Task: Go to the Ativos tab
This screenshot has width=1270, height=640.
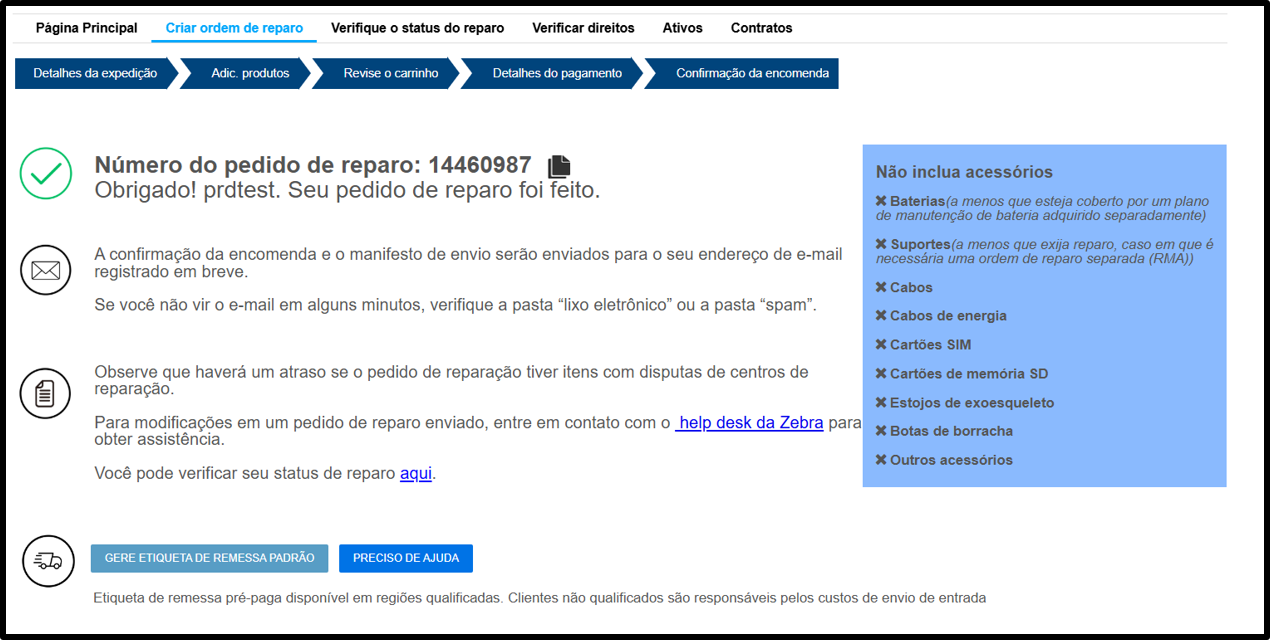Action: 683,28
